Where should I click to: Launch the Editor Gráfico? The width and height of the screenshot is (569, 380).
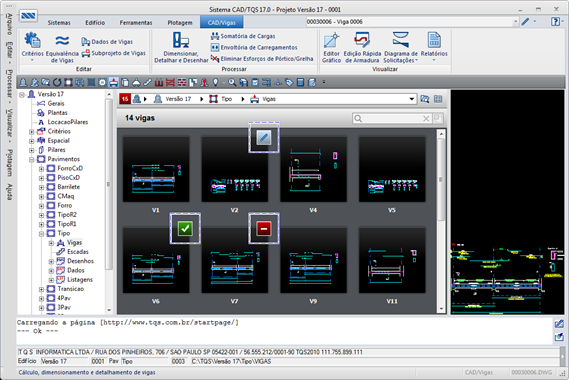pyautogui.click(x=331, y=47)
